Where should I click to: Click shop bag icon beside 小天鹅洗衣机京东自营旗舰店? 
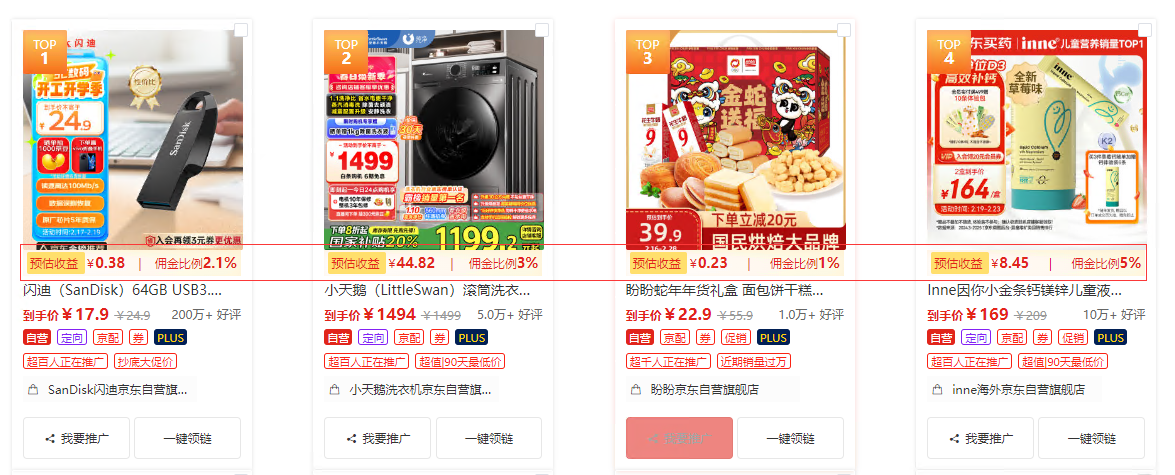click(334, 390)
